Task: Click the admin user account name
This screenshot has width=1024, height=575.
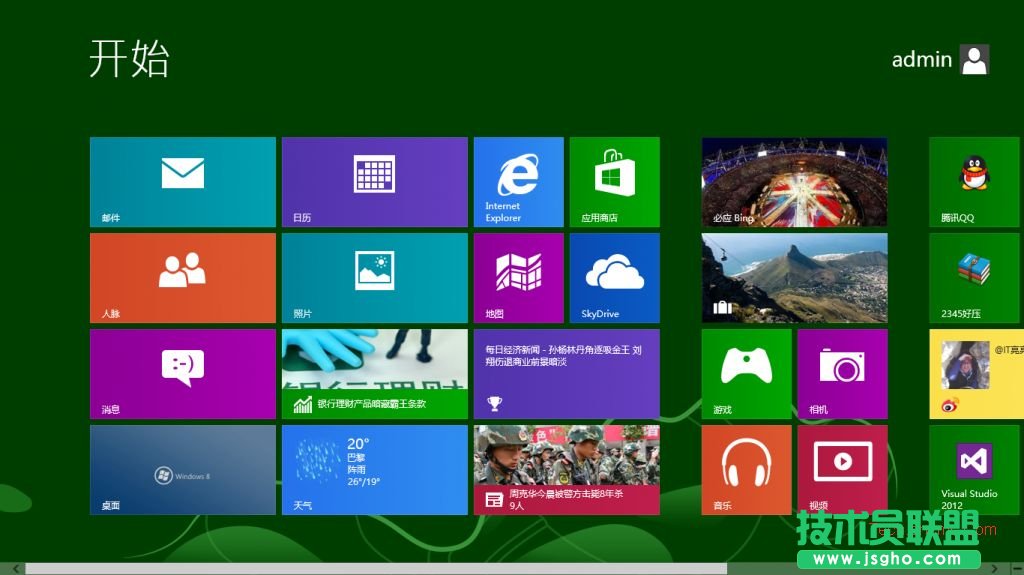Action: [921, 60]
